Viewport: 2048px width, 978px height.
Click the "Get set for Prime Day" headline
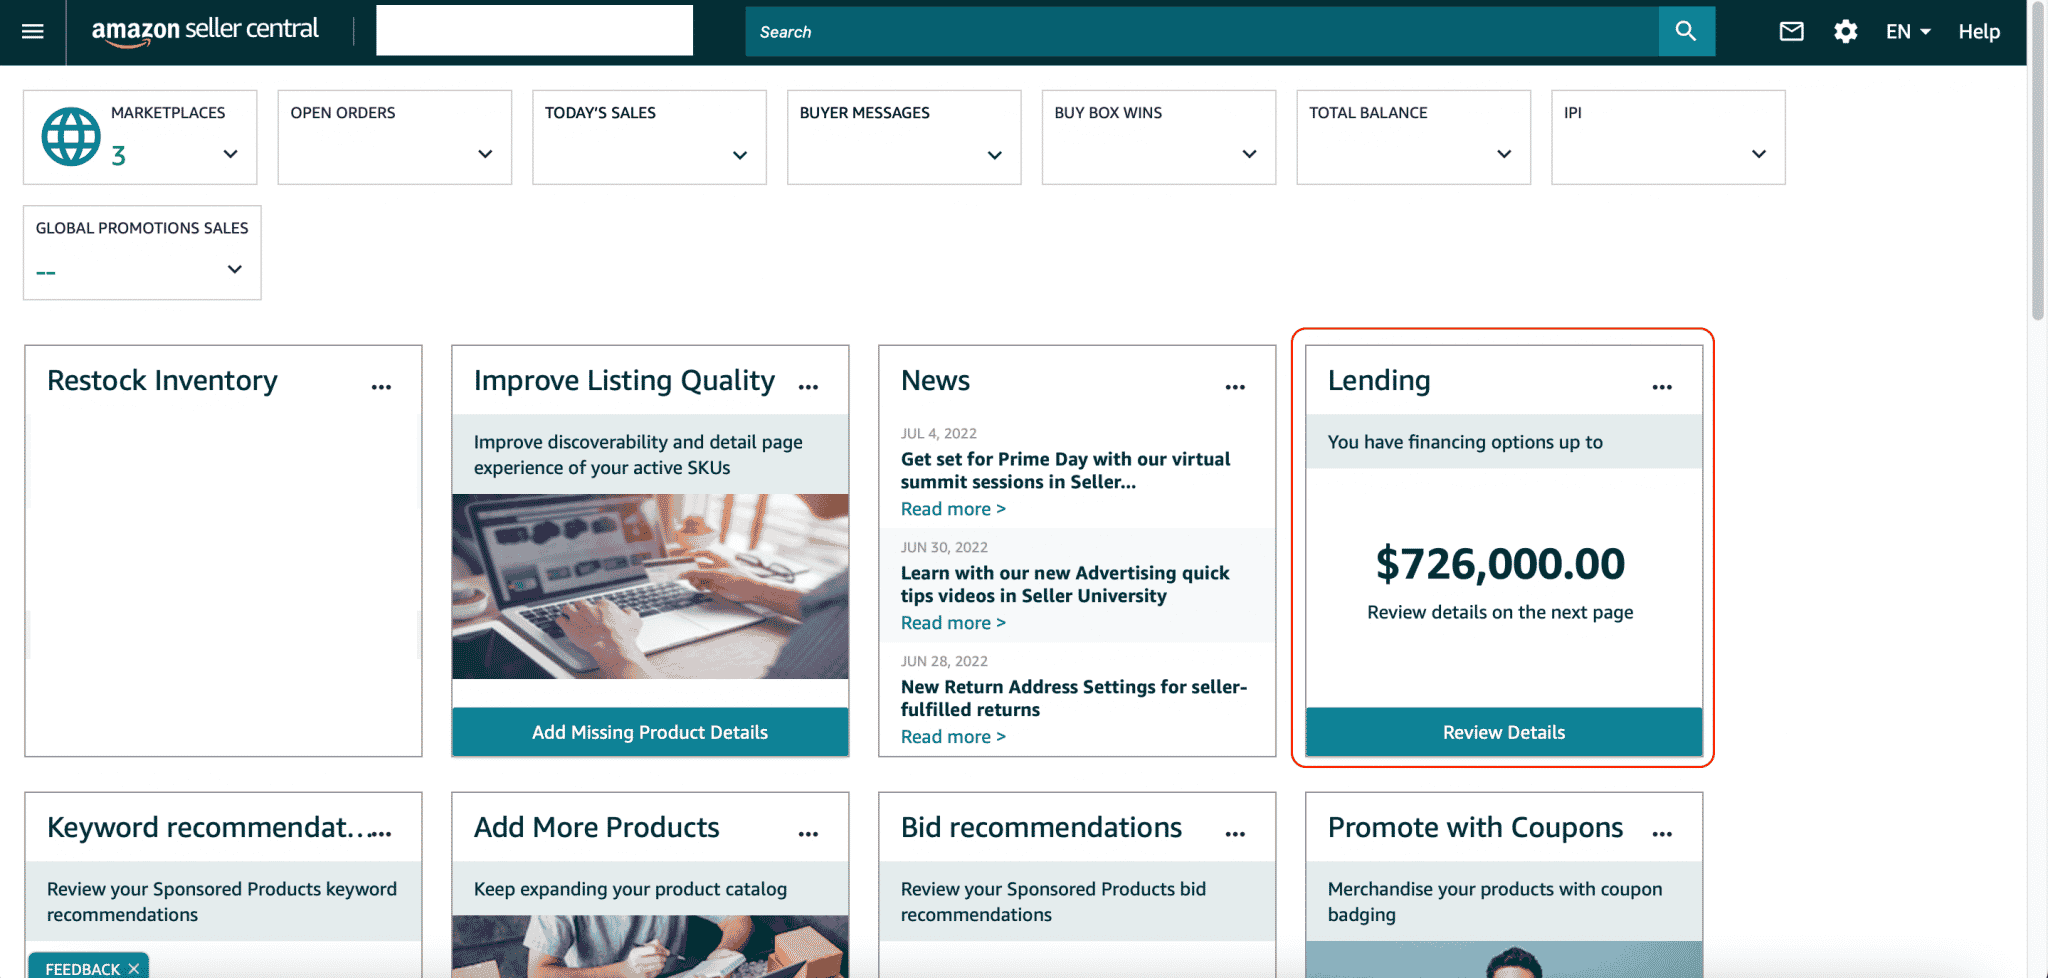pyautogui.click(x=1065, y=470)
